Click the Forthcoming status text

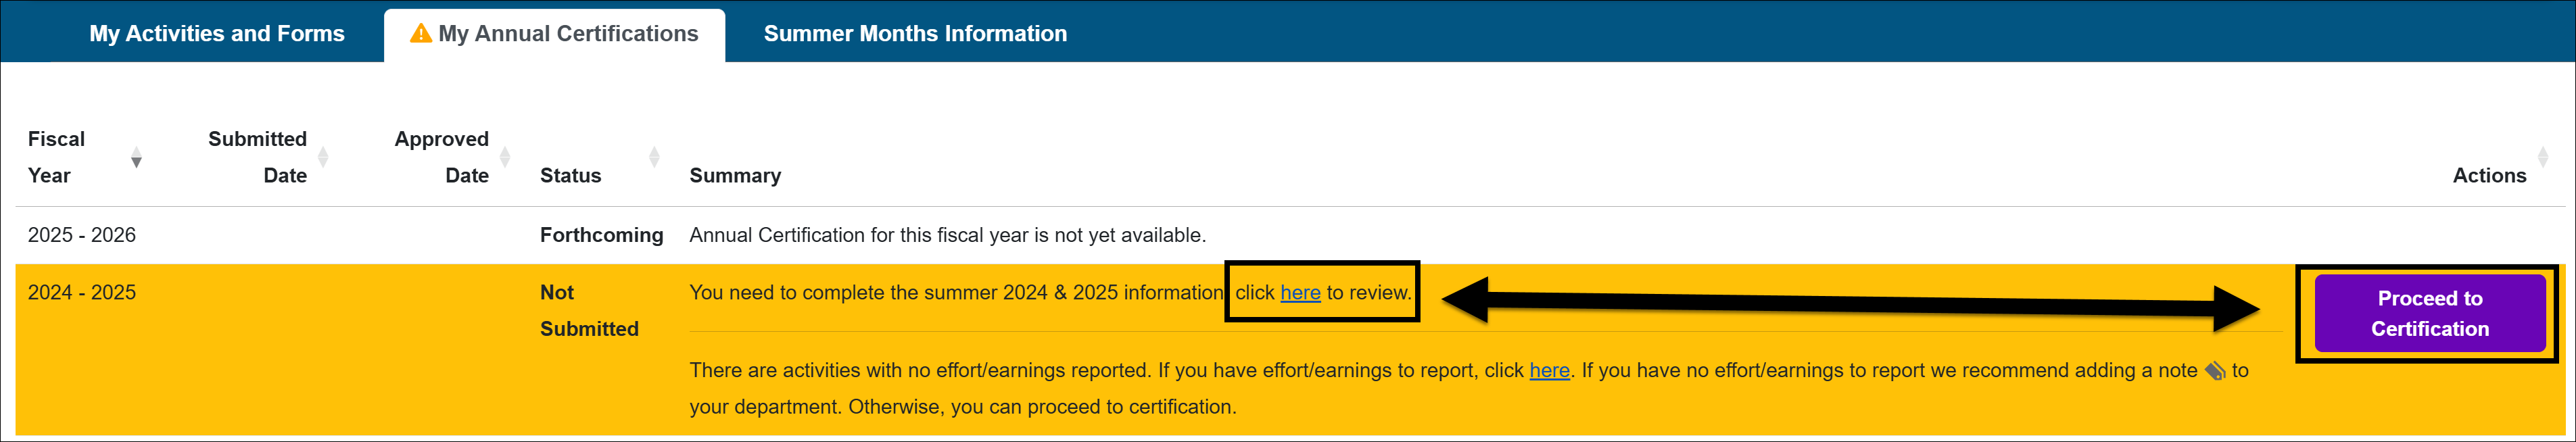click(601, 235)
